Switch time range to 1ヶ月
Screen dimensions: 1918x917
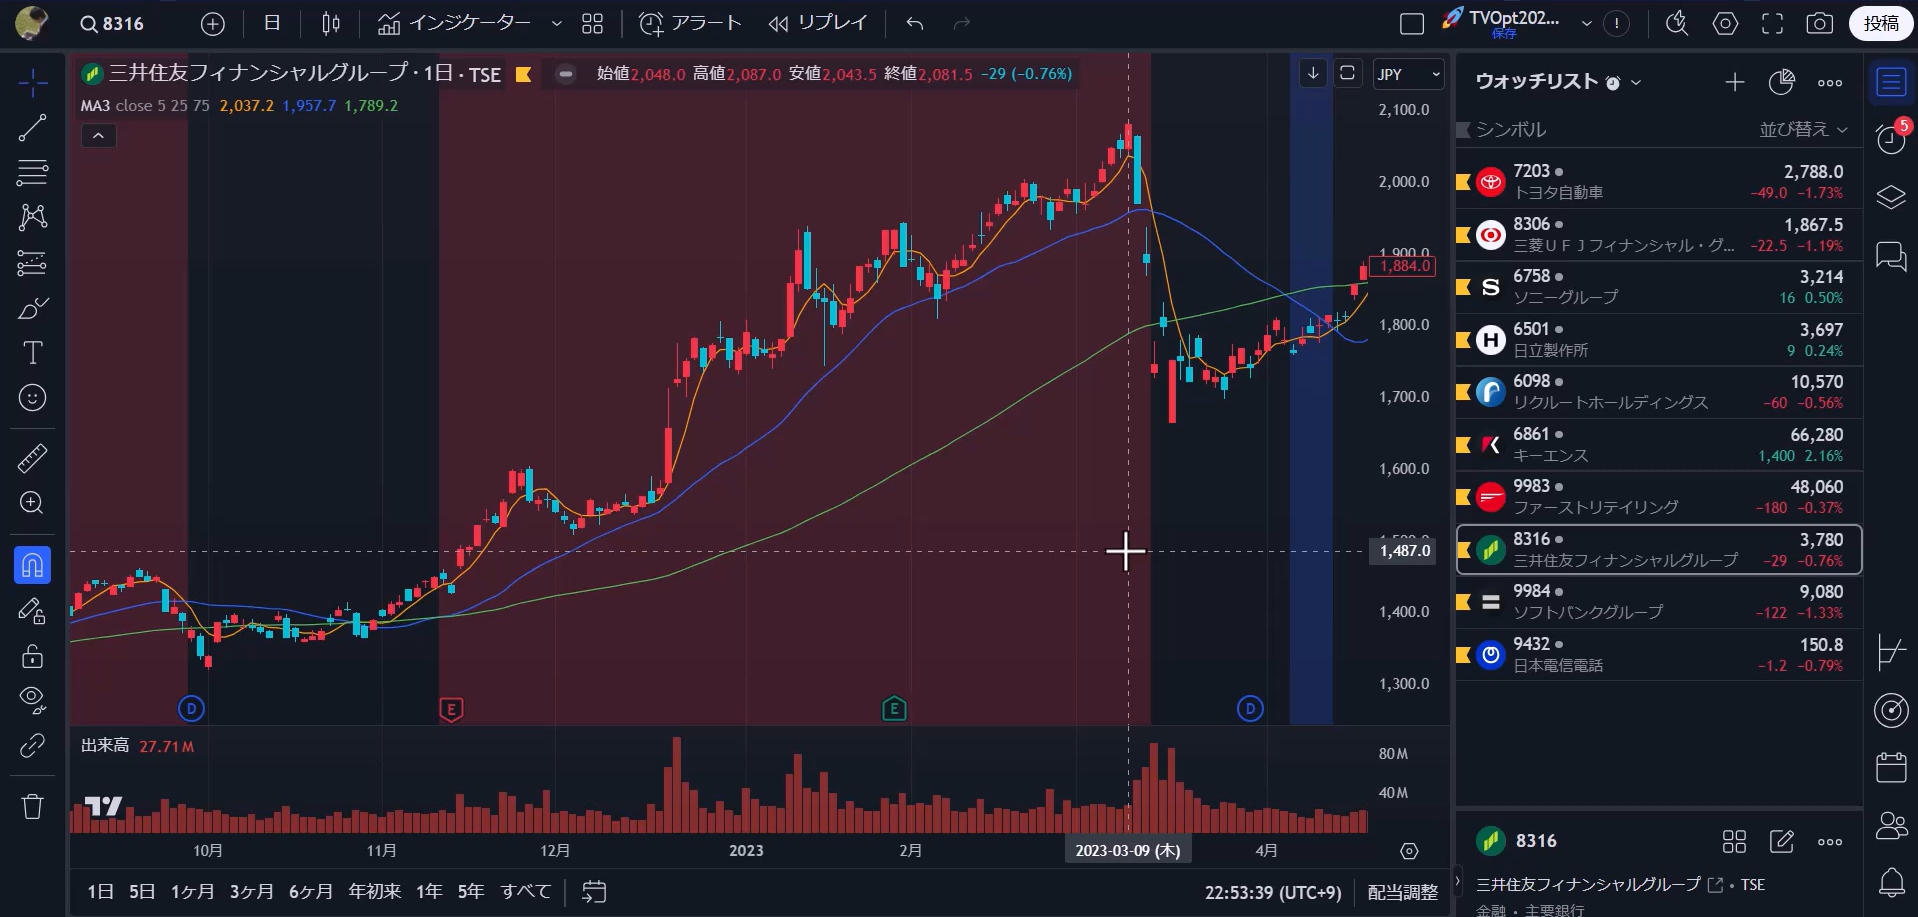(192, 891)
